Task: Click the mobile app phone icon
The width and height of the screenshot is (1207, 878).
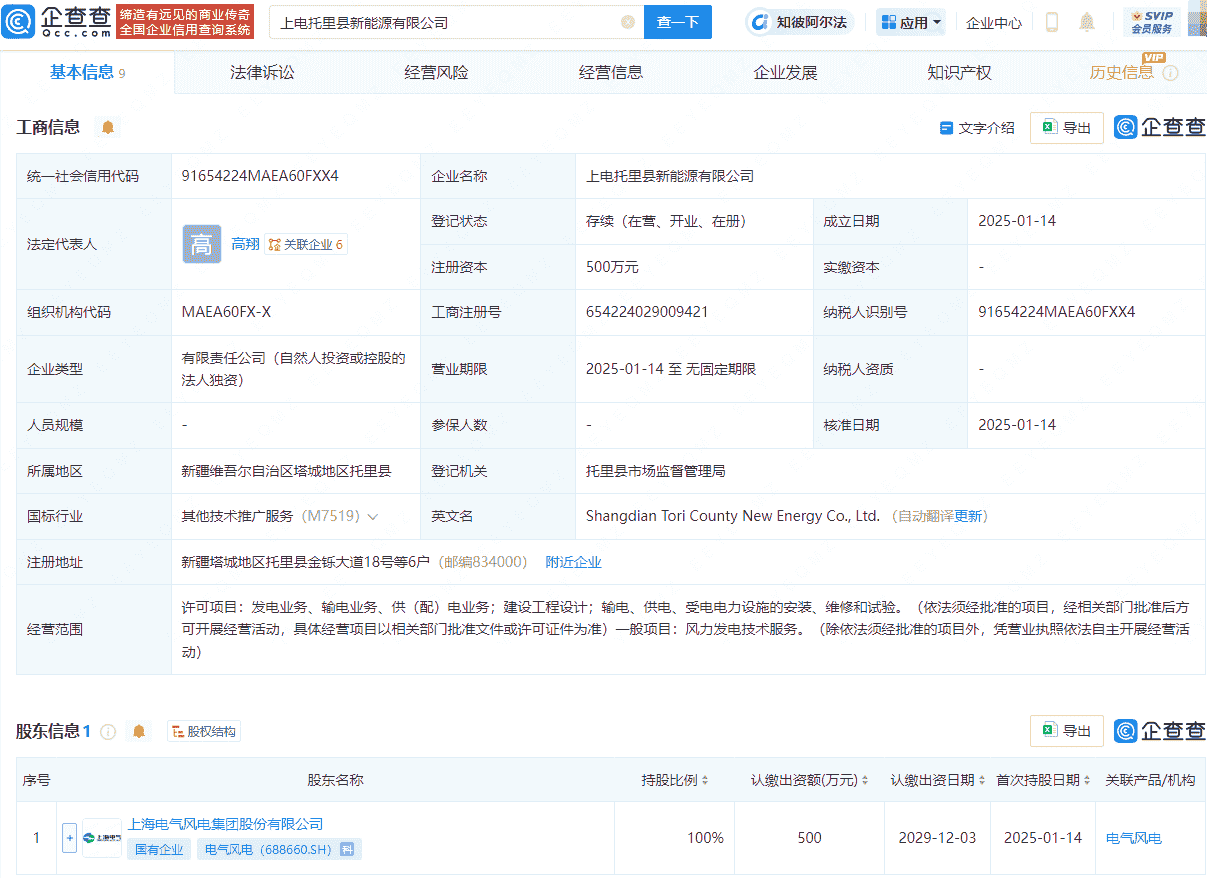Action: [1051, 21]
